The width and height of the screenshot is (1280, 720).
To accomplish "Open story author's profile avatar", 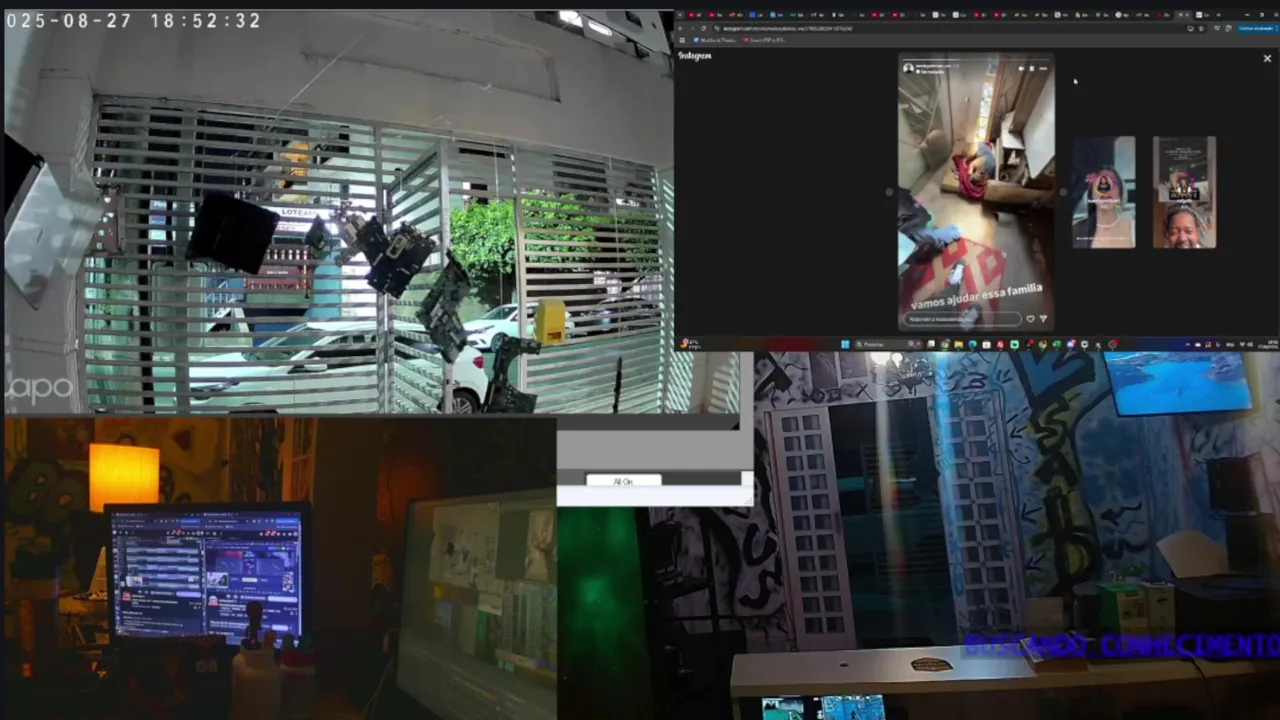I will [x=908, y=68].
